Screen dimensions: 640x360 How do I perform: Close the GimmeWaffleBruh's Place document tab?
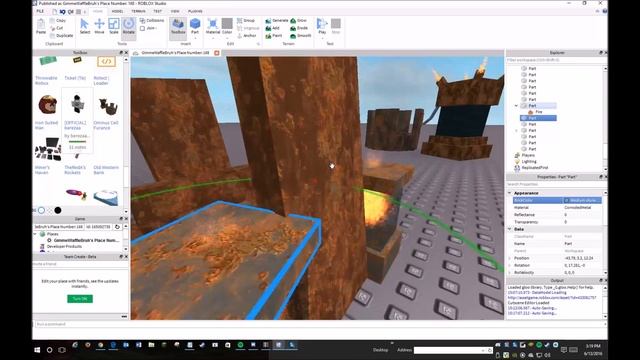217,53
